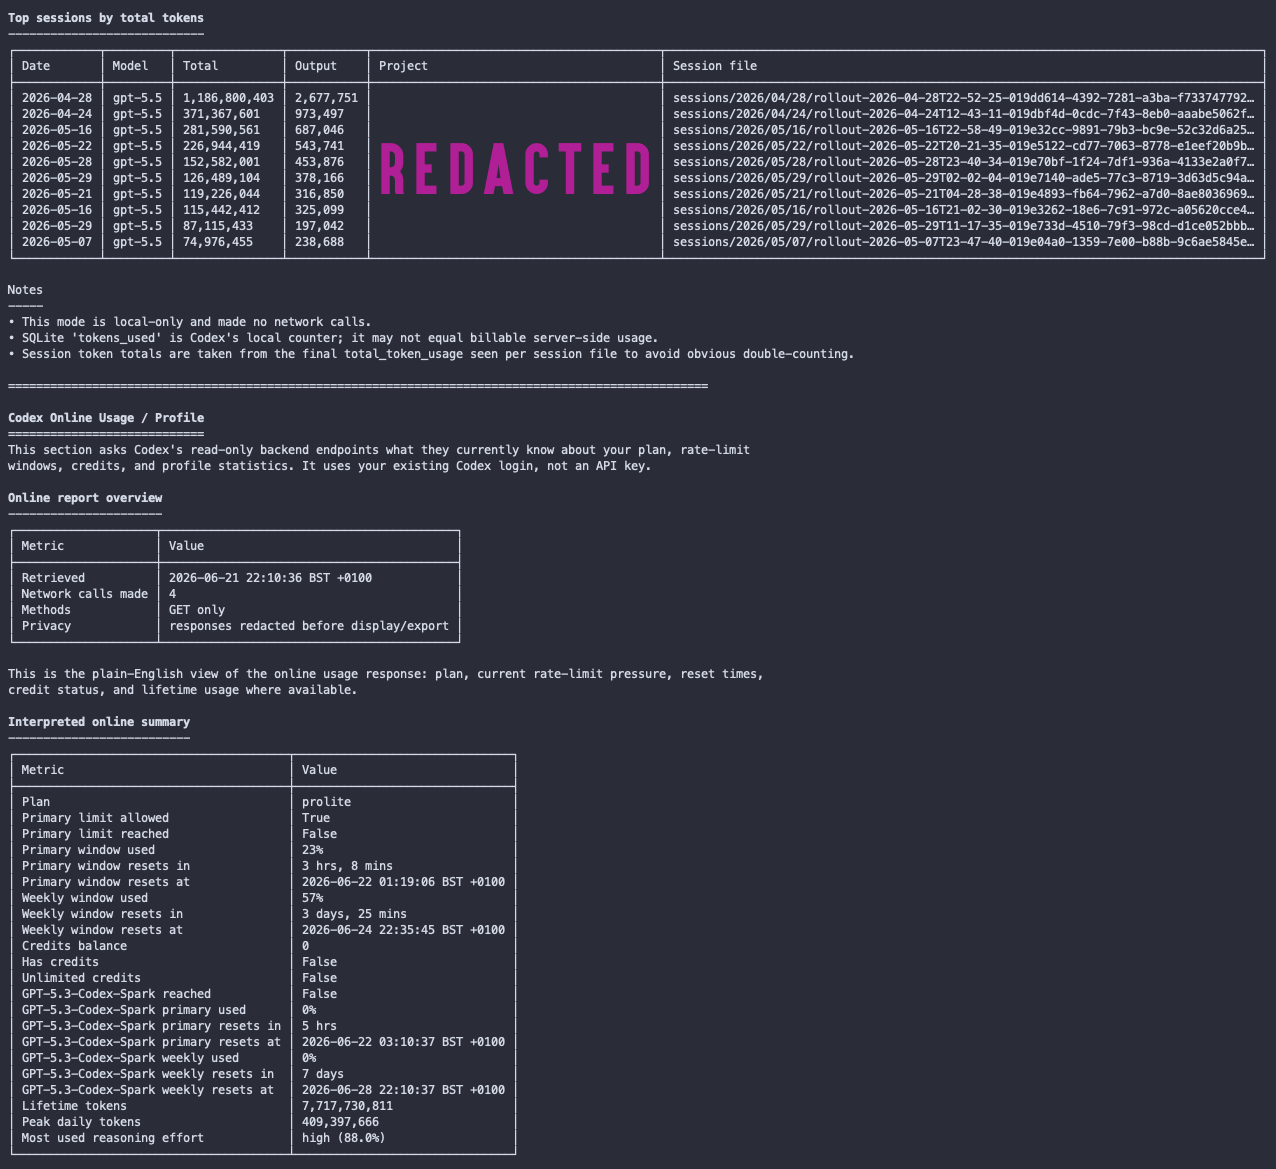The image size is (1276, 1169).
Task: Click "3 hrs, 8 mins" reset value
Action: tap(348, 866)
